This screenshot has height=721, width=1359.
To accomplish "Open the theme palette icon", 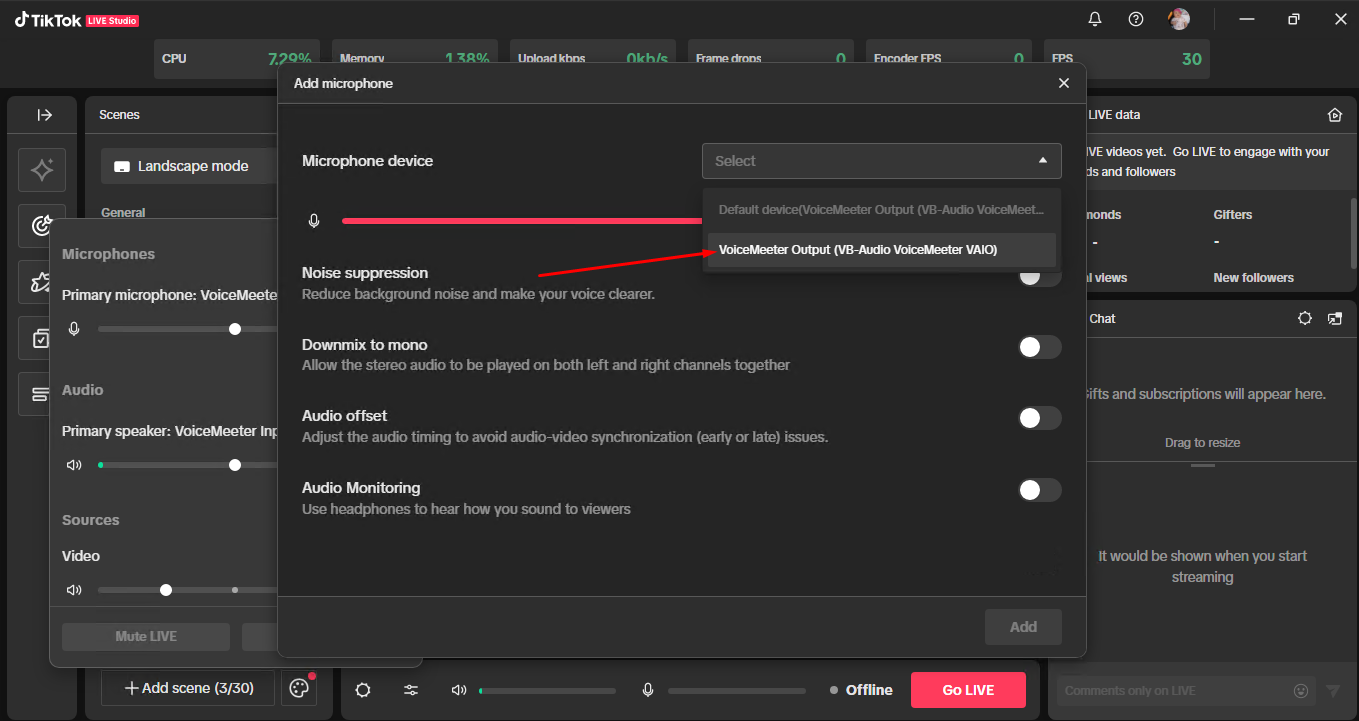I will tap(299, 688).
